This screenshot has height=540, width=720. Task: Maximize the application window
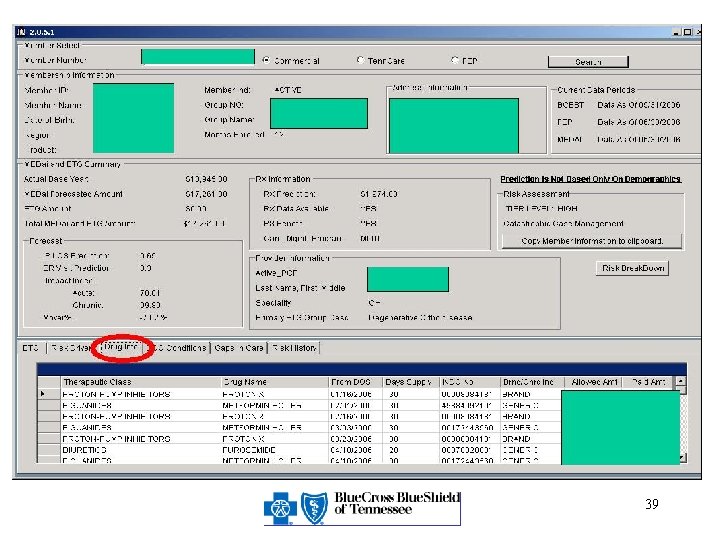pos(687,32)
